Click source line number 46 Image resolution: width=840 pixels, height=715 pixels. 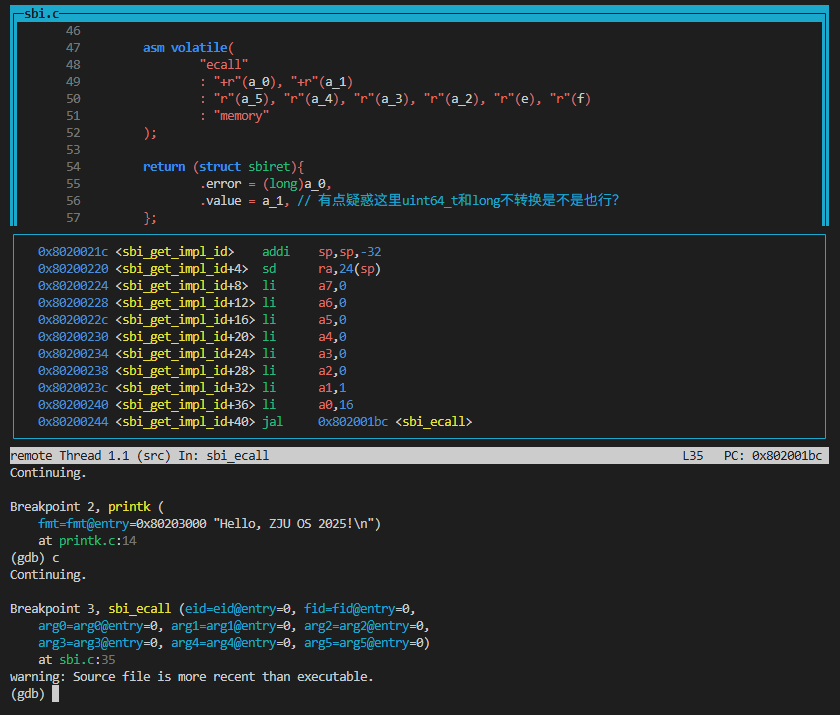coord(73,31)
